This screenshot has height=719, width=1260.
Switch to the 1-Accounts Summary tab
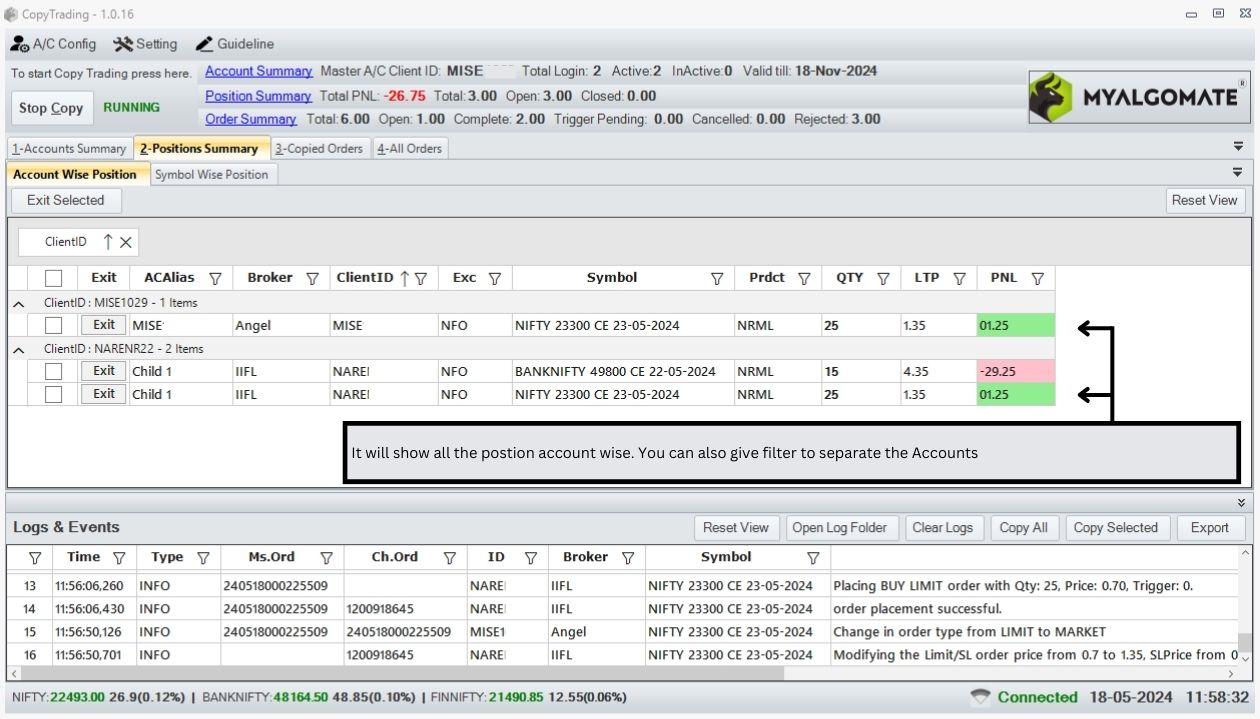(69, 149)
